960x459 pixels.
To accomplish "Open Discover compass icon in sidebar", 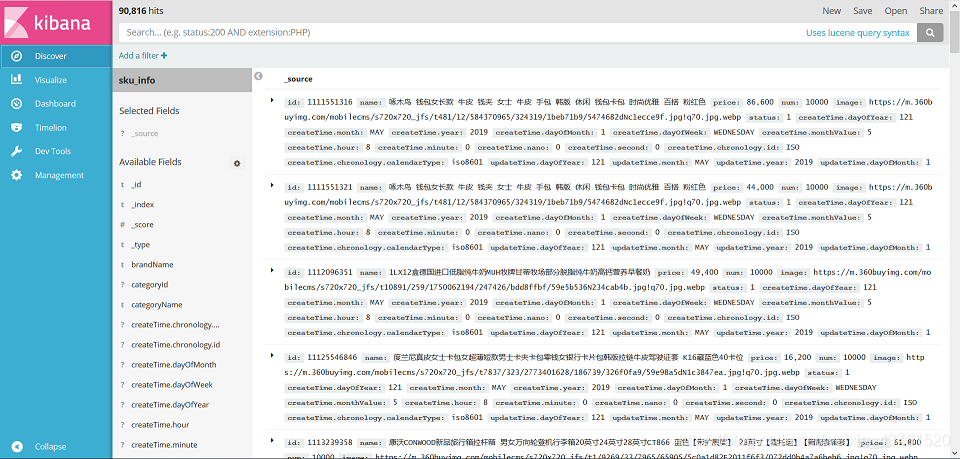I will click(x=17, y=56).
